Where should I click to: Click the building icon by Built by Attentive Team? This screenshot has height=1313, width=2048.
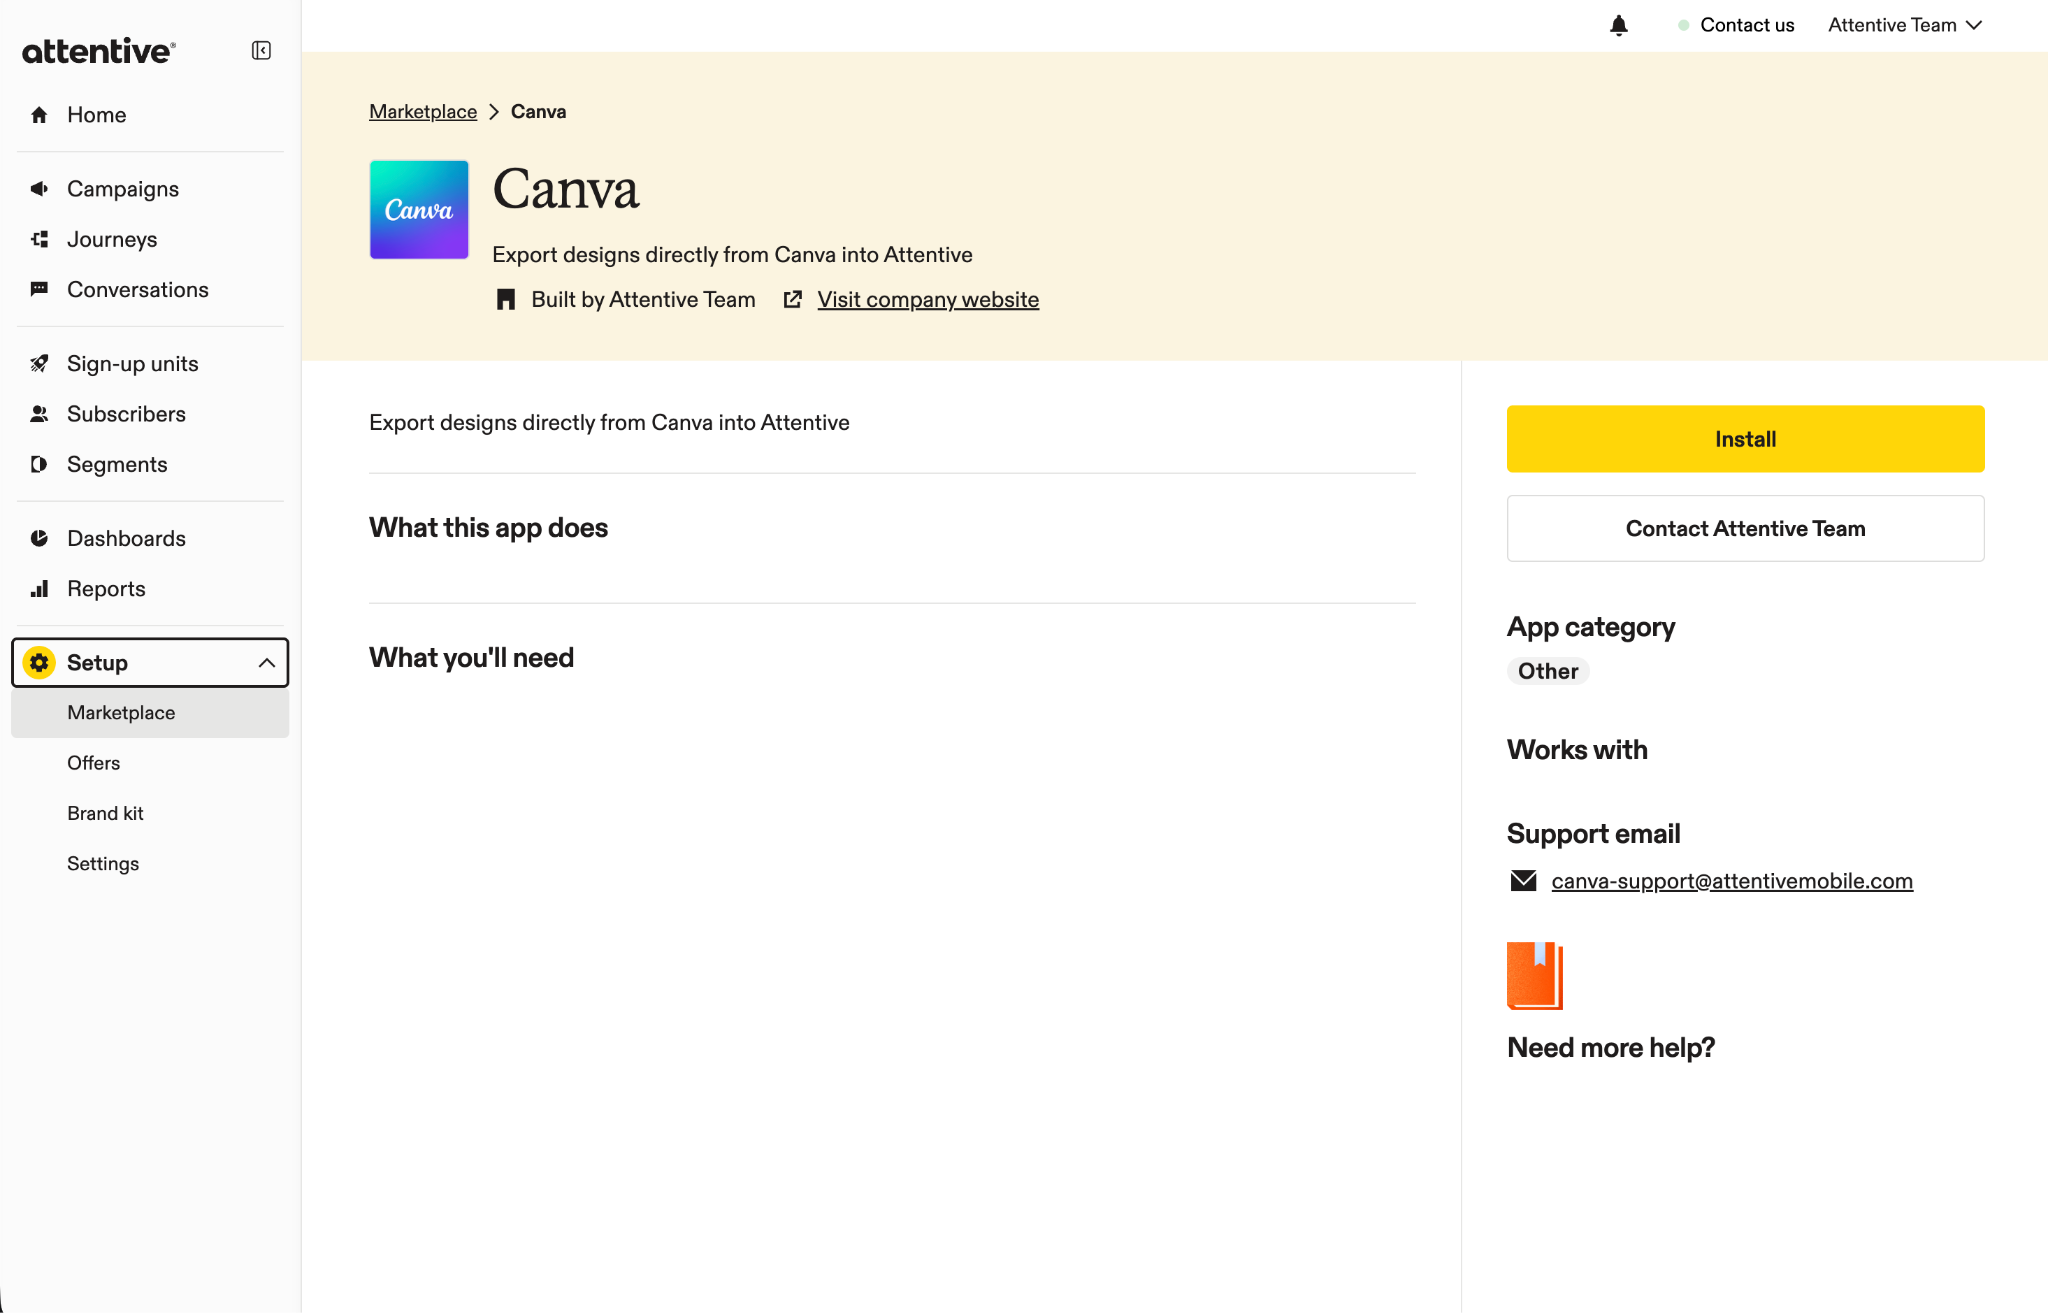(506, 299)
